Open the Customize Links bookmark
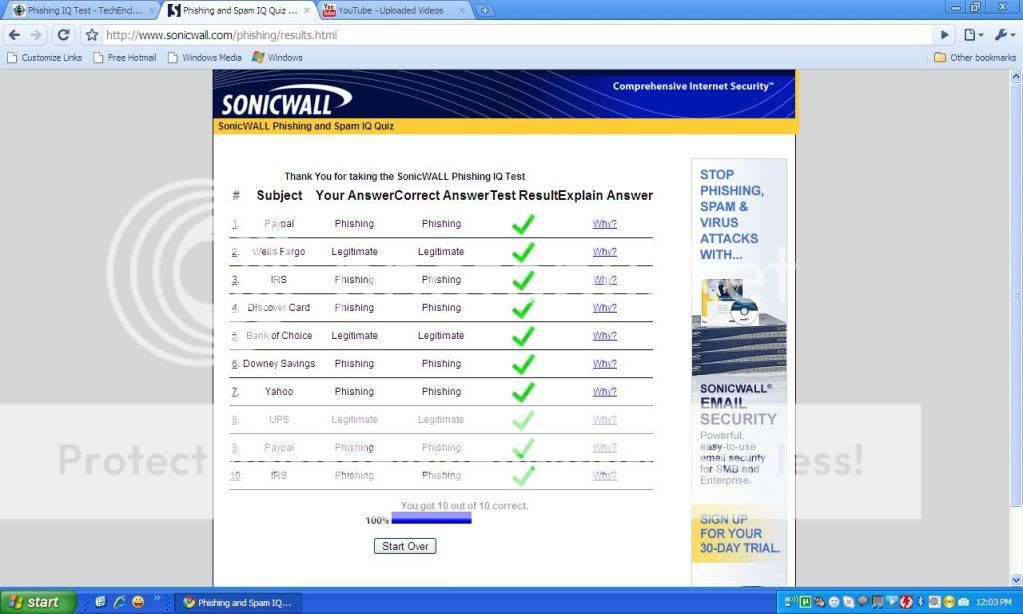 coord(44,57)
